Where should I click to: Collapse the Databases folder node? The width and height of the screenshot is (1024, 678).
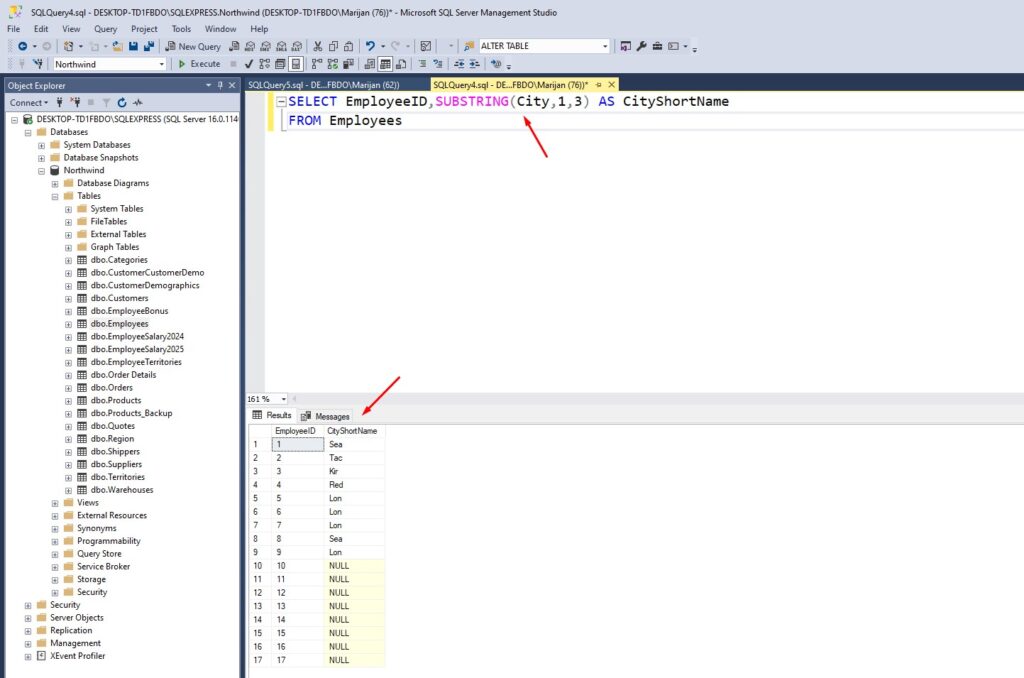[x=28, y=133]
